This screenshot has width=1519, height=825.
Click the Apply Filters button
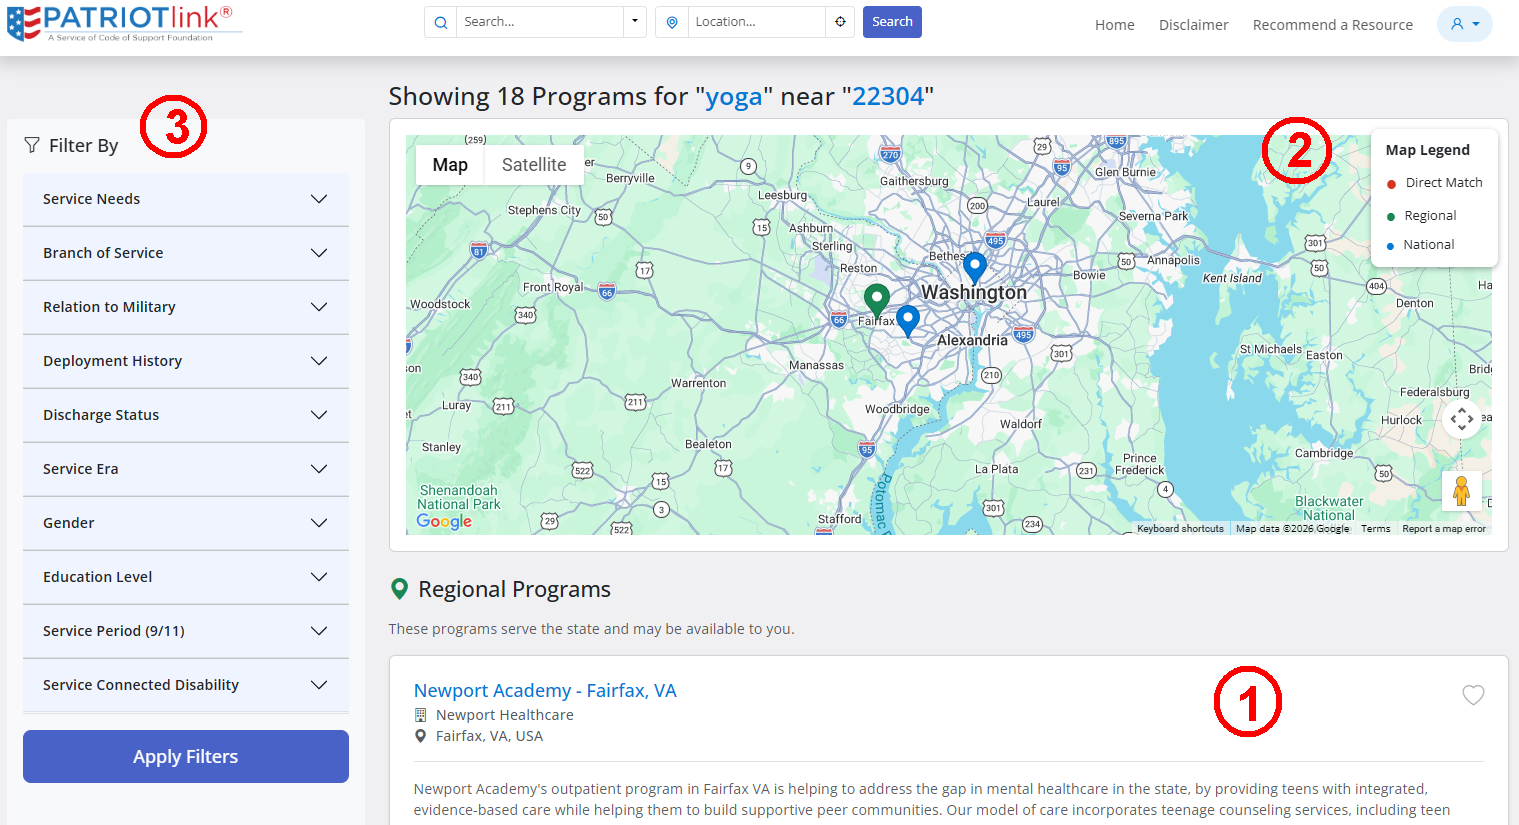[186, 757]
